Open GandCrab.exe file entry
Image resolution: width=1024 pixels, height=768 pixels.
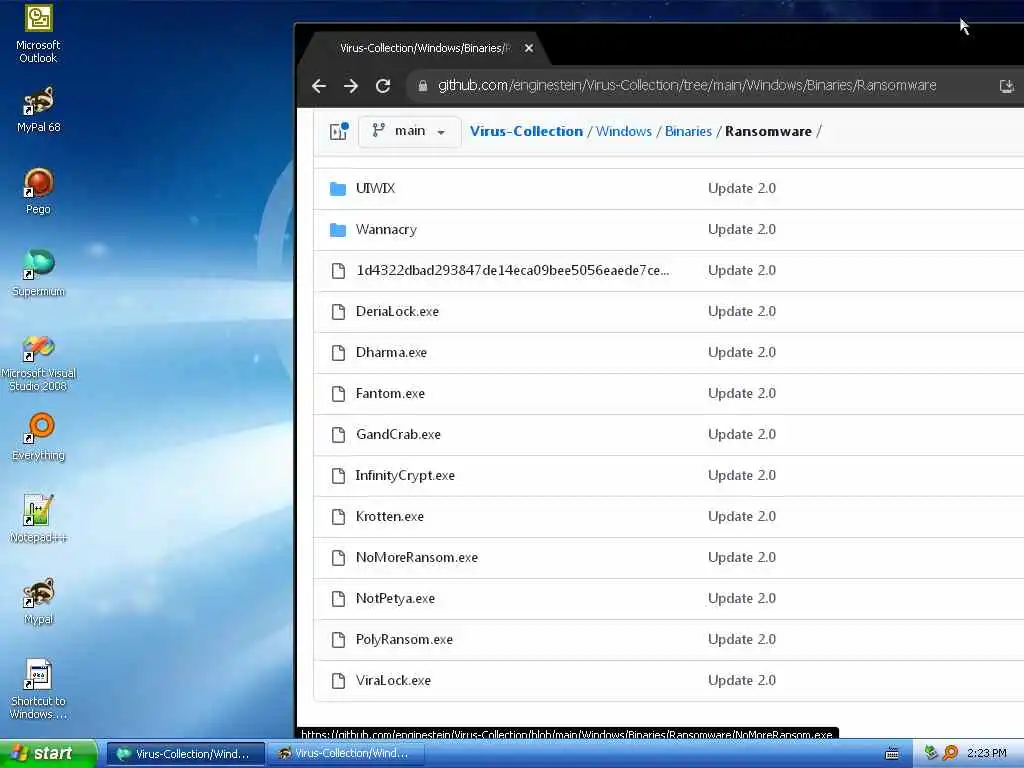pyautogui.click(x=398, y=434)
